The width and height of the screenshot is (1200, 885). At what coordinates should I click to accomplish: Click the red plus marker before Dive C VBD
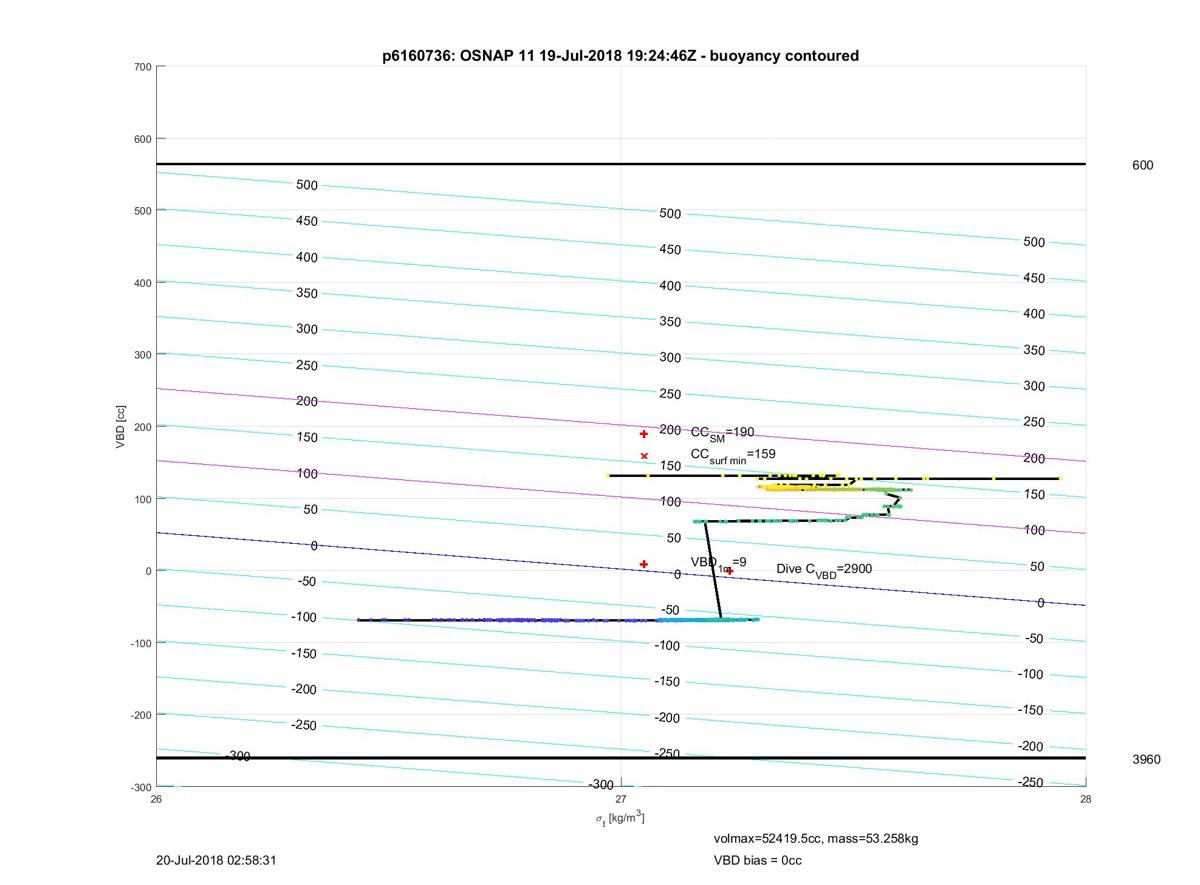[x=729, y=571]
